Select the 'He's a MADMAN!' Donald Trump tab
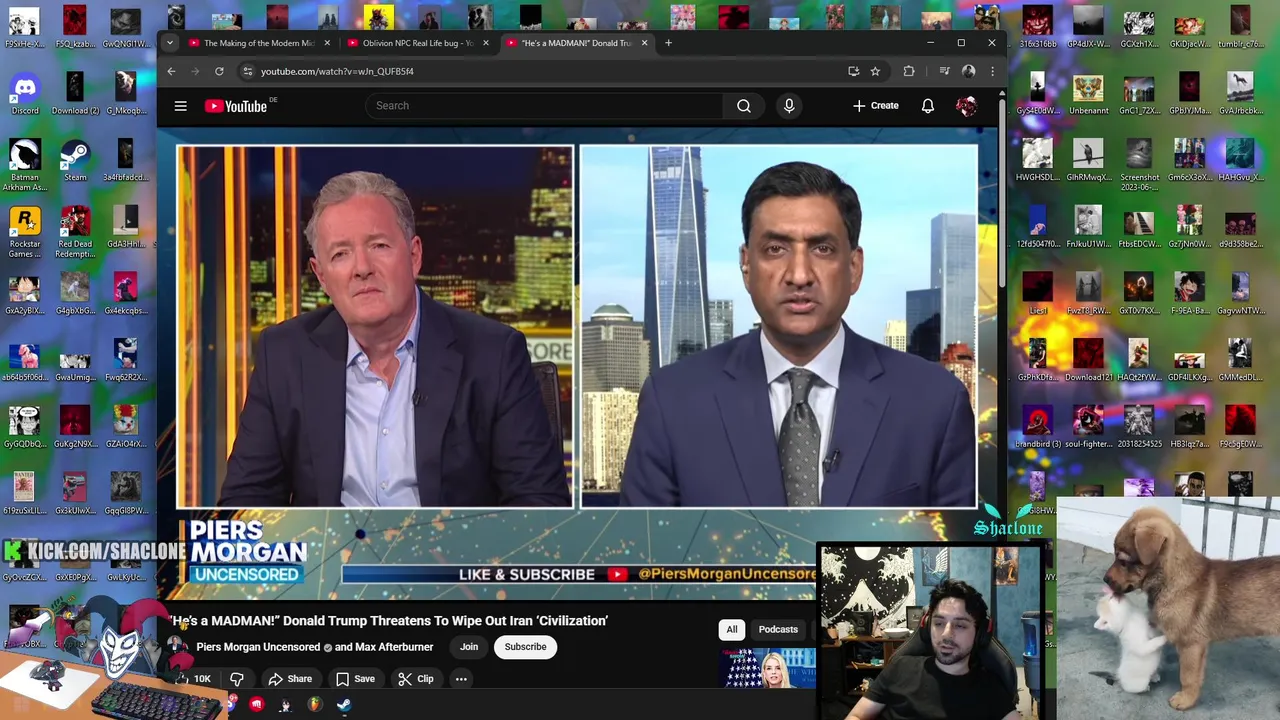1280x720 pixels. point(577,43)
